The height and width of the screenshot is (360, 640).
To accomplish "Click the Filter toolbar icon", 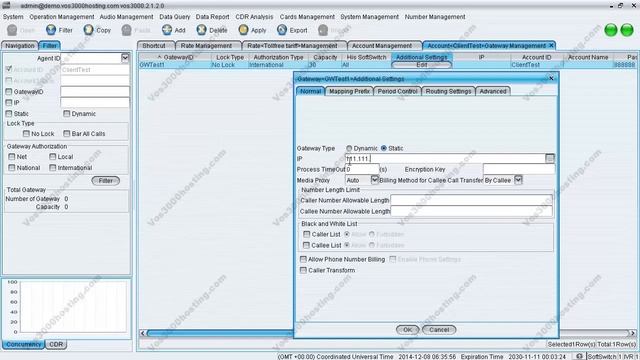I will [x=51, y=30].
